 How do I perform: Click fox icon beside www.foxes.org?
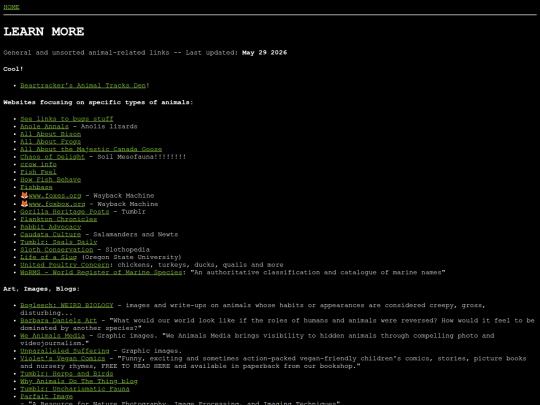click(x=24, y=195)
